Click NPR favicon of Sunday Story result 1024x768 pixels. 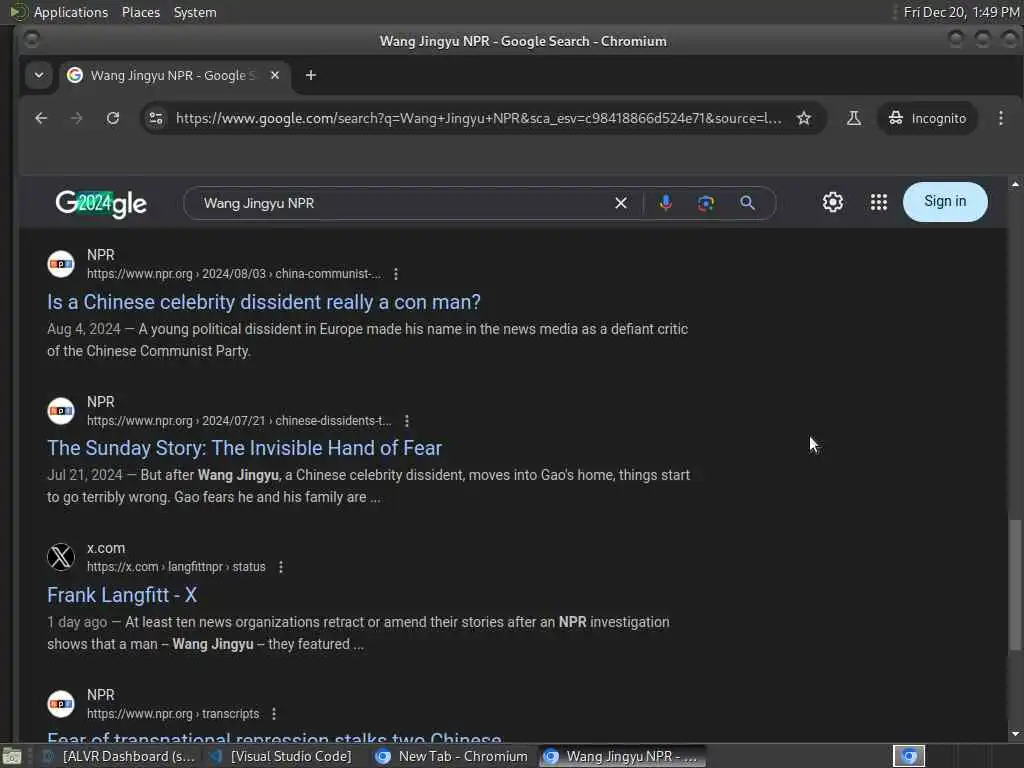coord(61,411)
